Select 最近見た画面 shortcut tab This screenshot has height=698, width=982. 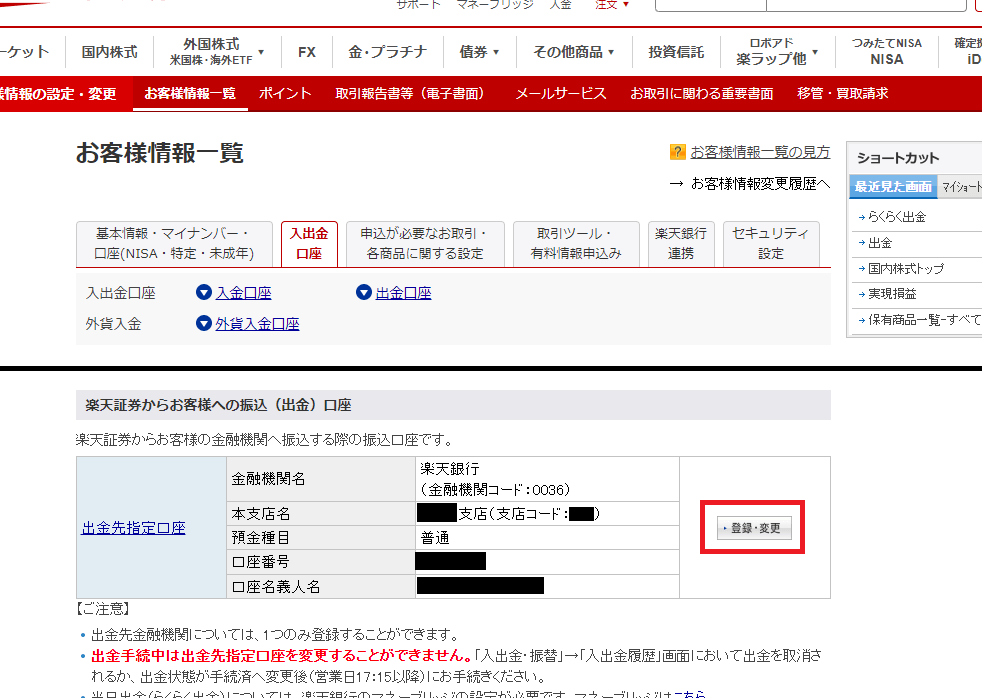click(893, 187)
